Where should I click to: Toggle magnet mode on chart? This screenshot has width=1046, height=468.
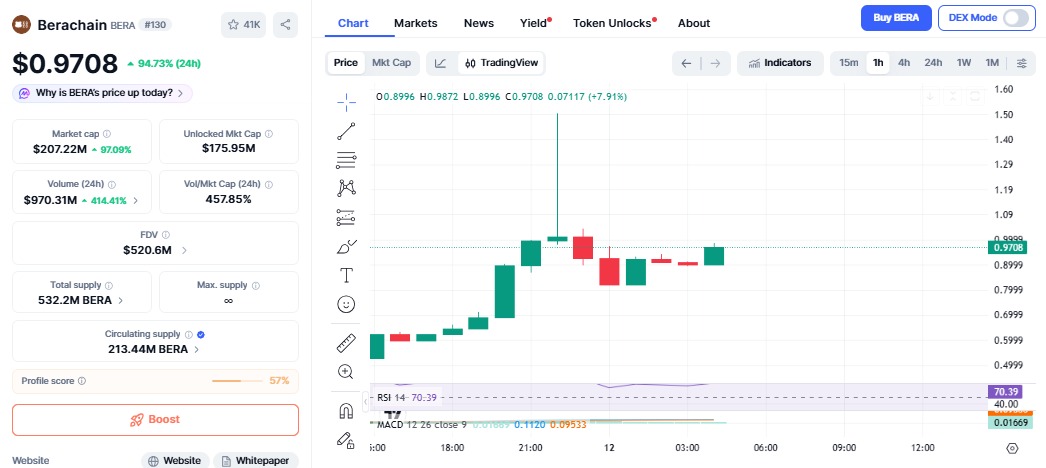click(346, 411)
